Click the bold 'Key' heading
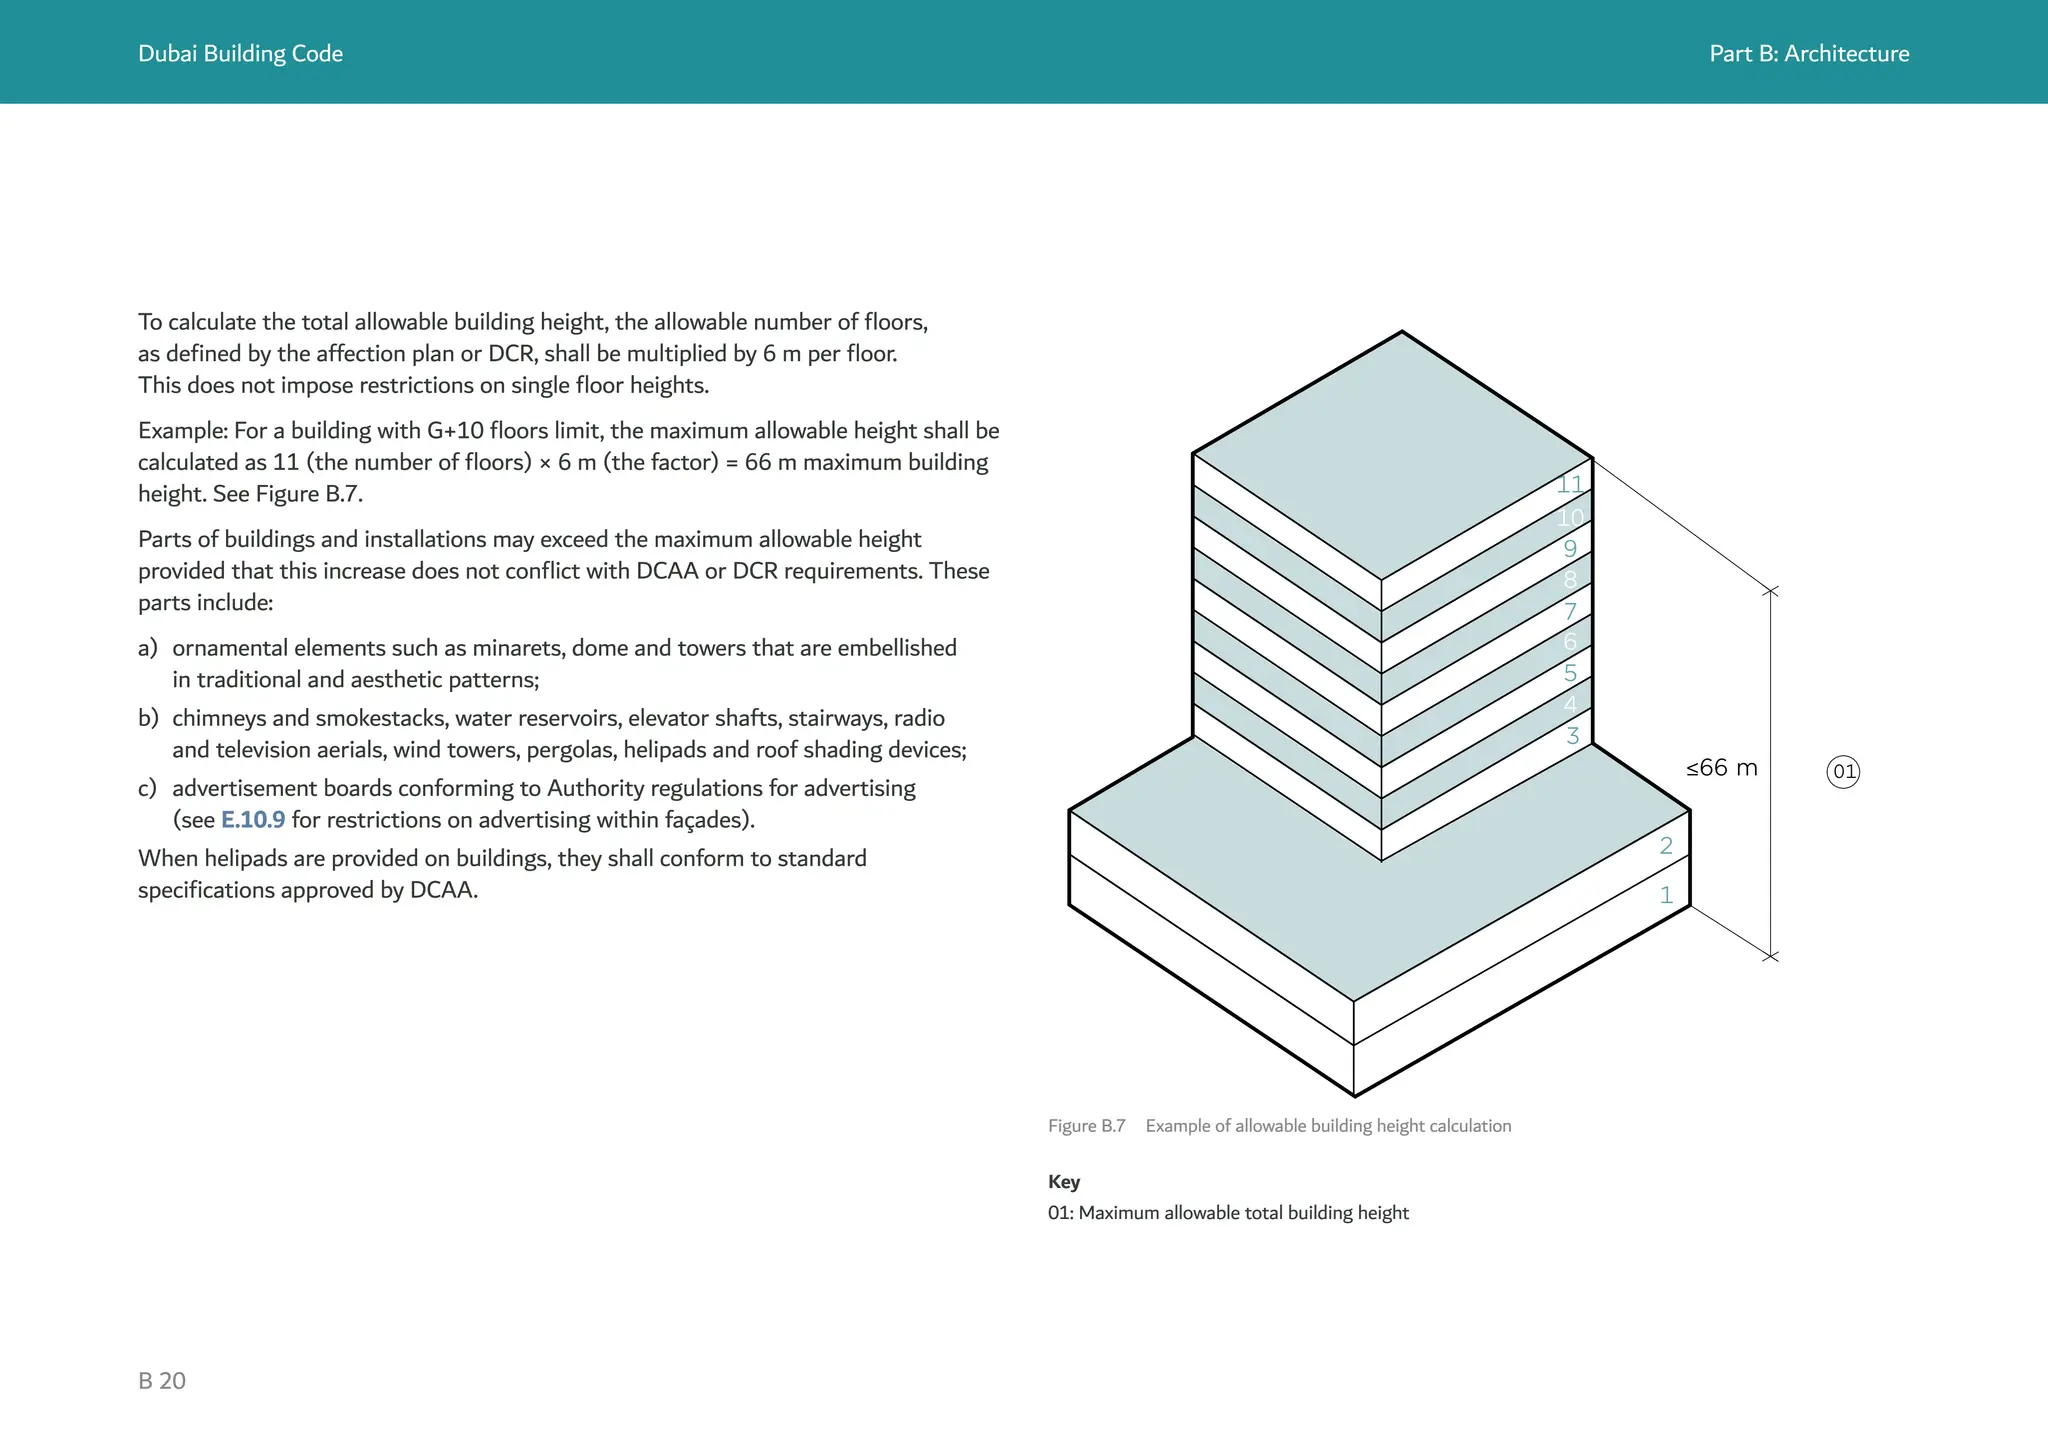Viewport: 2048px width, 1448px height. (1063, 1182)
